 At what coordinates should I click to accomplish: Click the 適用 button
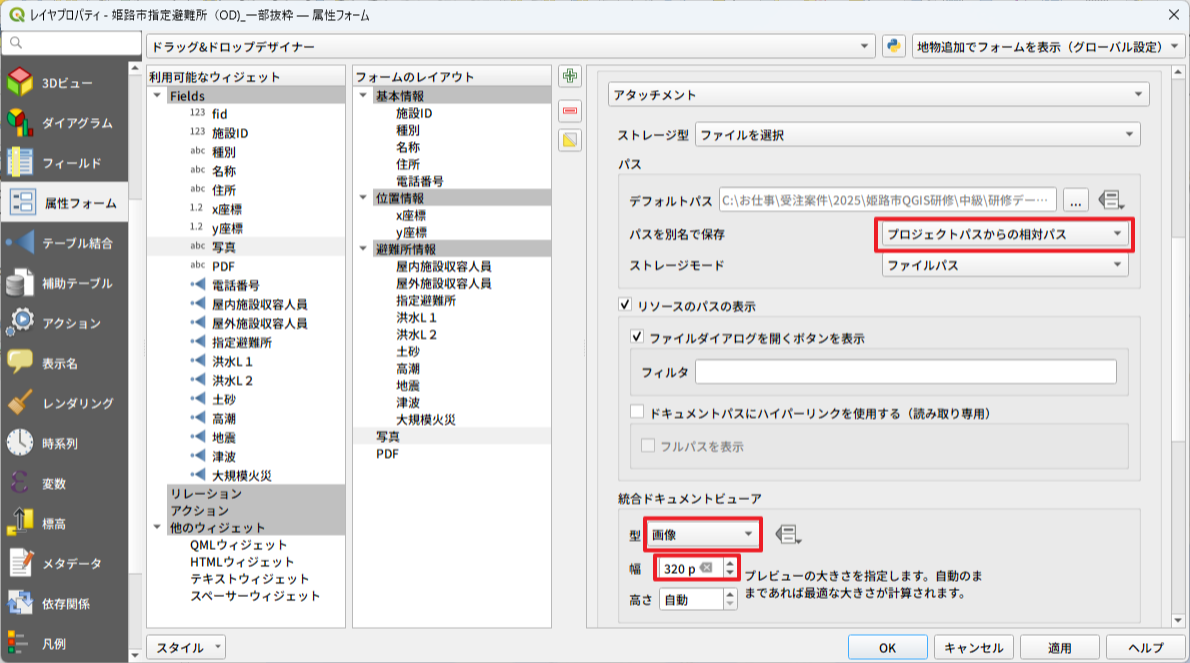1059,647
